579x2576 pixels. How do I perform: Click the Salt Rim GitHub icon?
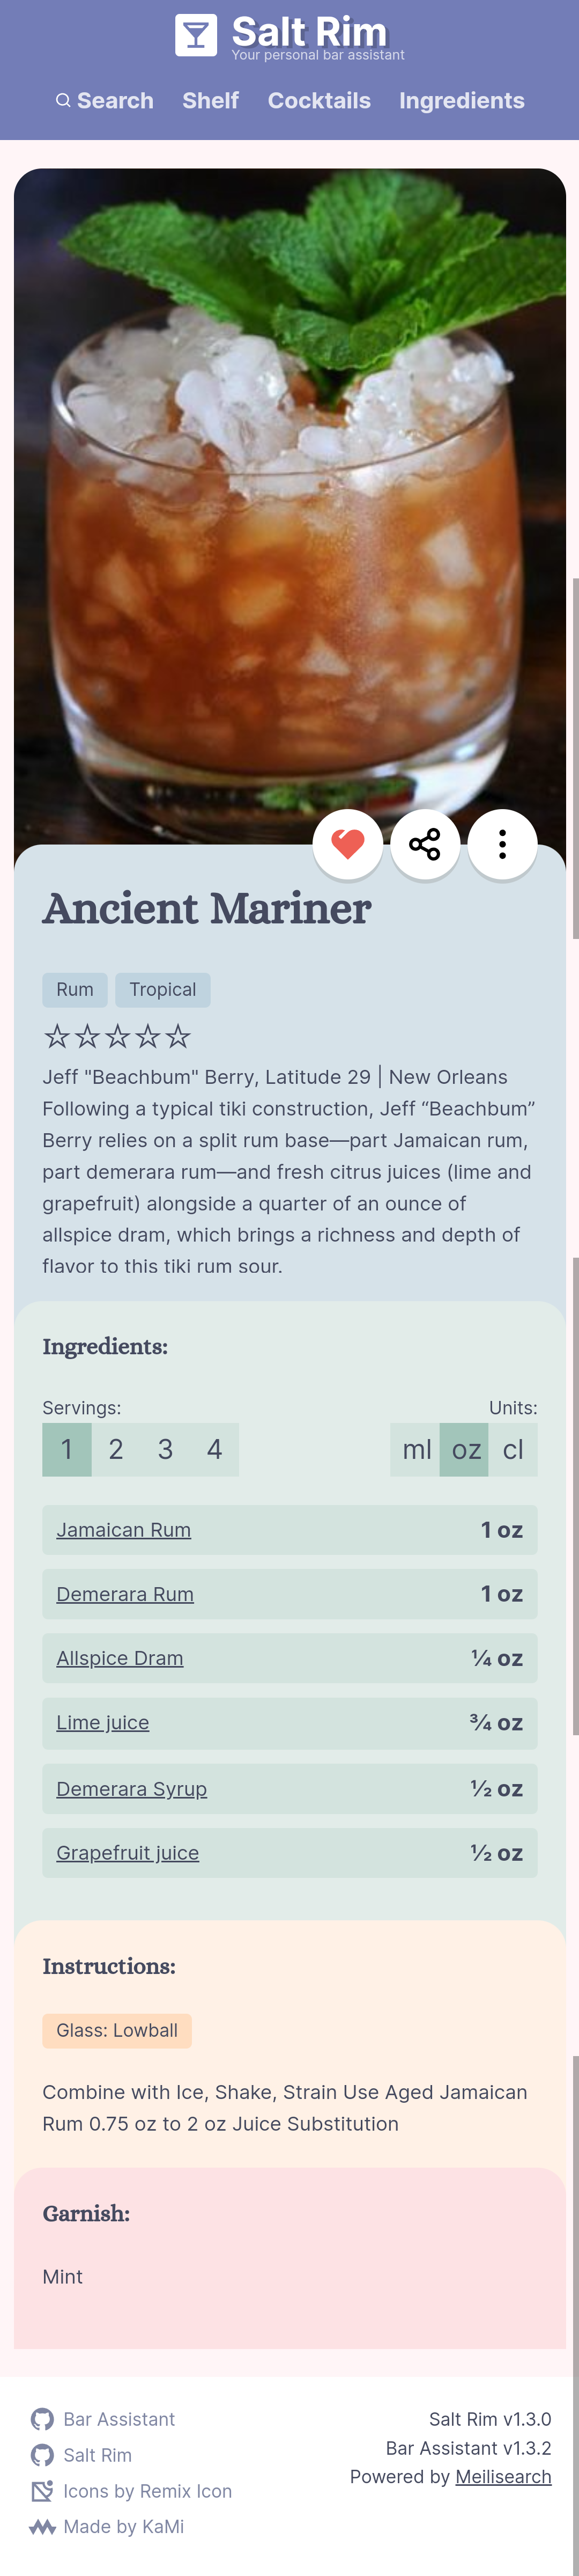(x=41, y=2455)
